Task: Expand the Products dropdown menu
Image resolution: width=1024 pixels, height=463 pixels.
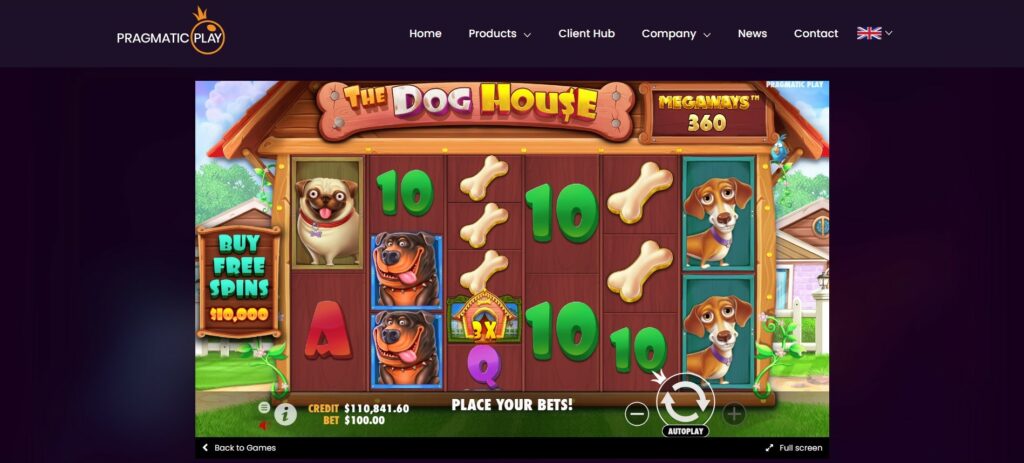Action: click(500, 34)
